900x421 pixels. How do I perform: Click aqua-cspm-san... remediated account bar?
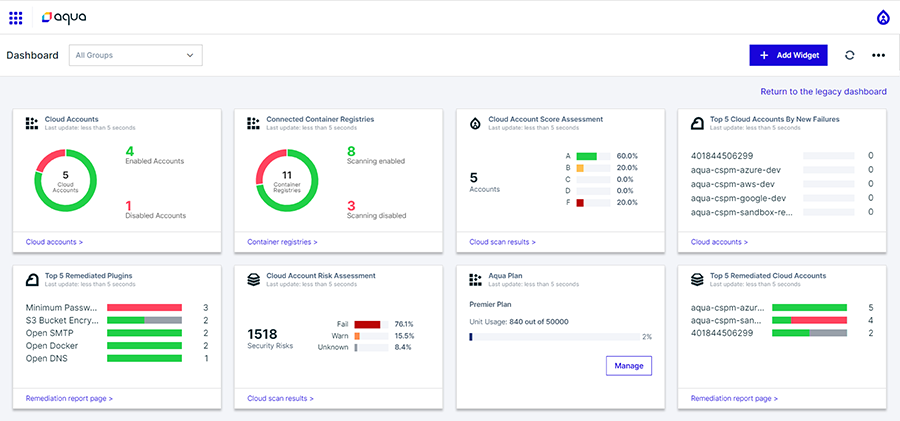tap(809, 320)
